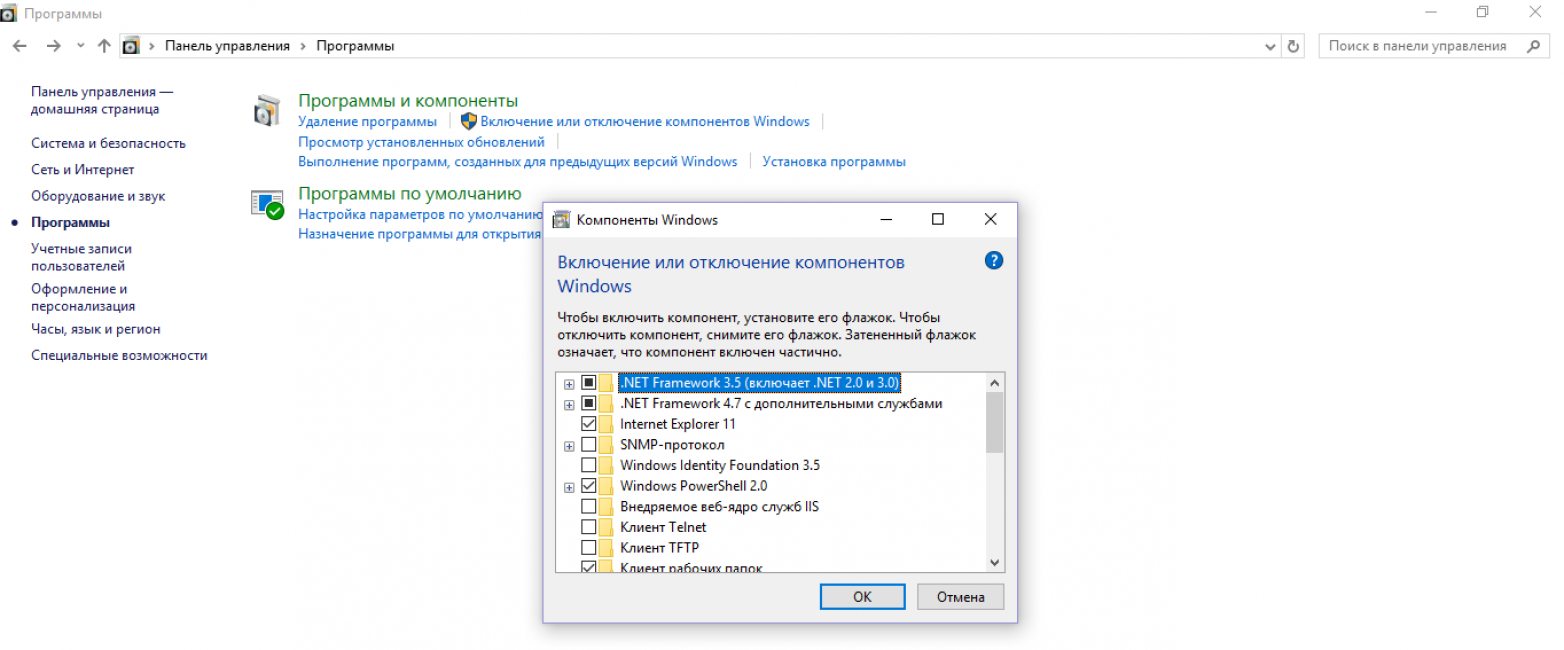The height and width of the screenshot is (650, 1564).
Task: Click the Programs and Features icon
Action: click(266, 111)
